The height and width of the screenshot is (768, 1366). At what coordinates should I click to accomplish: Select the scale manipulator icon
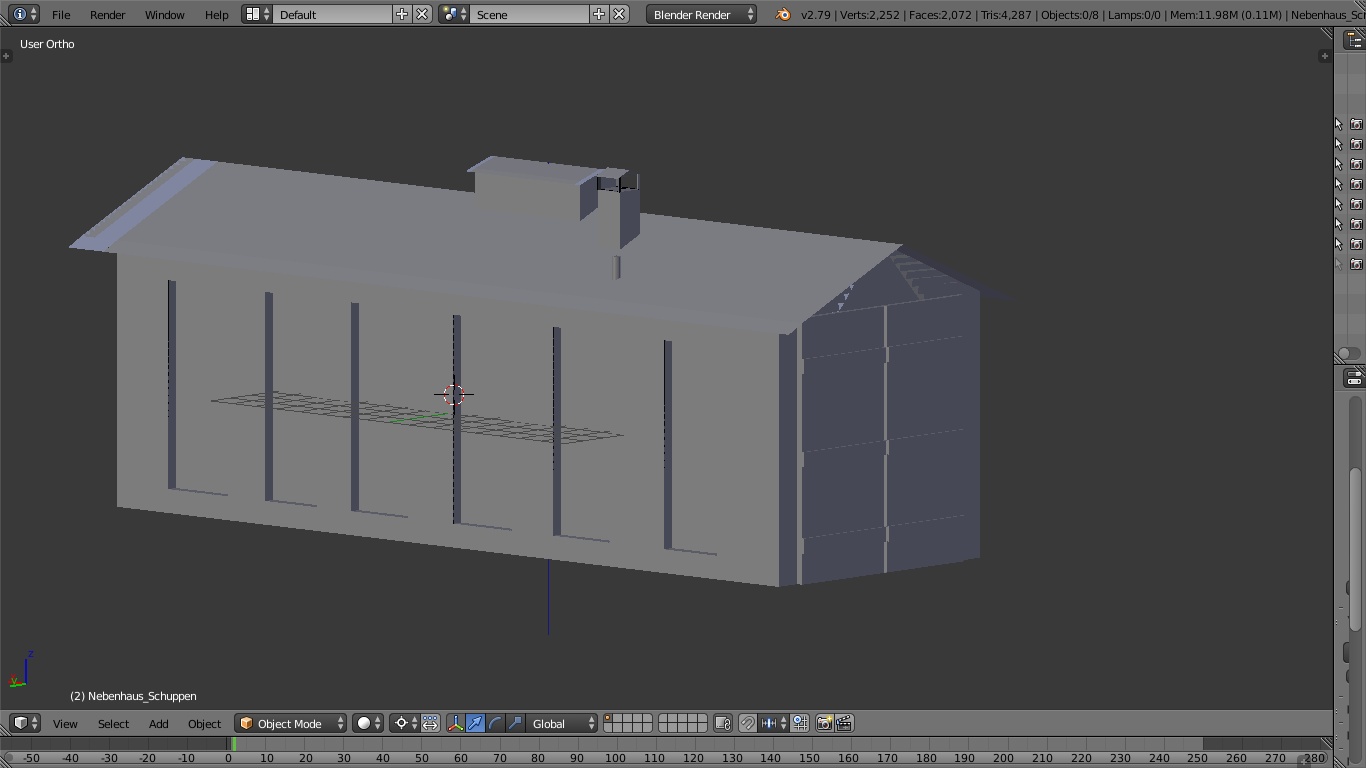[x=515, y=723]
